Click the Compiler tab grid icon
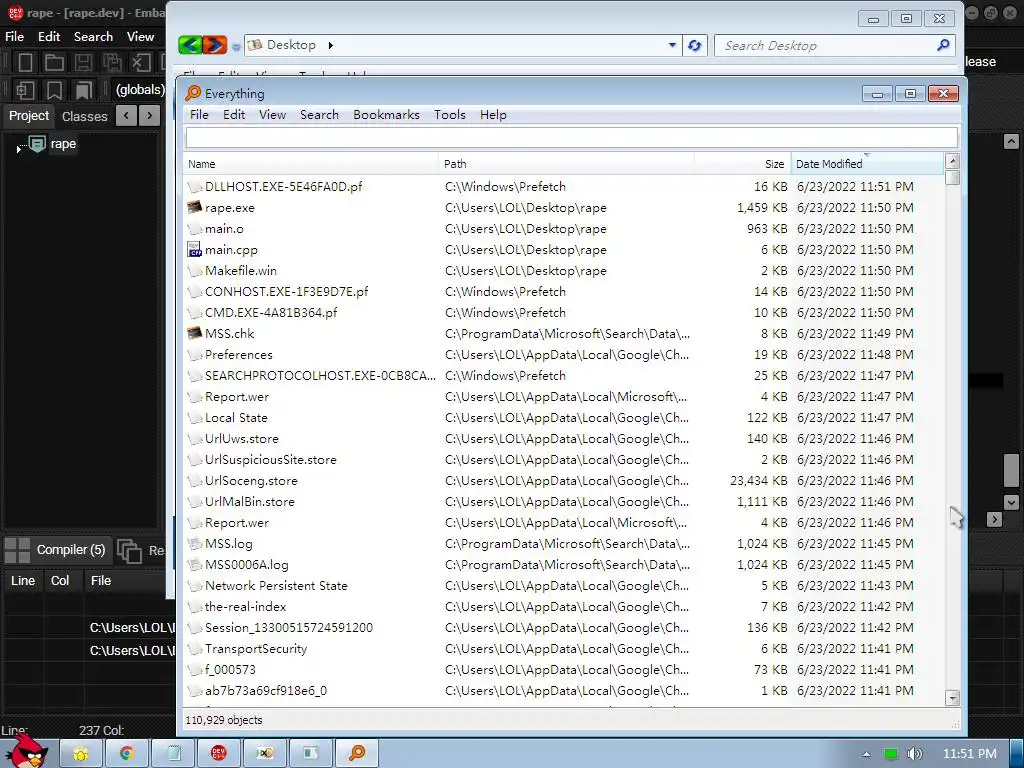Viewport: 1024px width, 768px height. tap(17, 551)
